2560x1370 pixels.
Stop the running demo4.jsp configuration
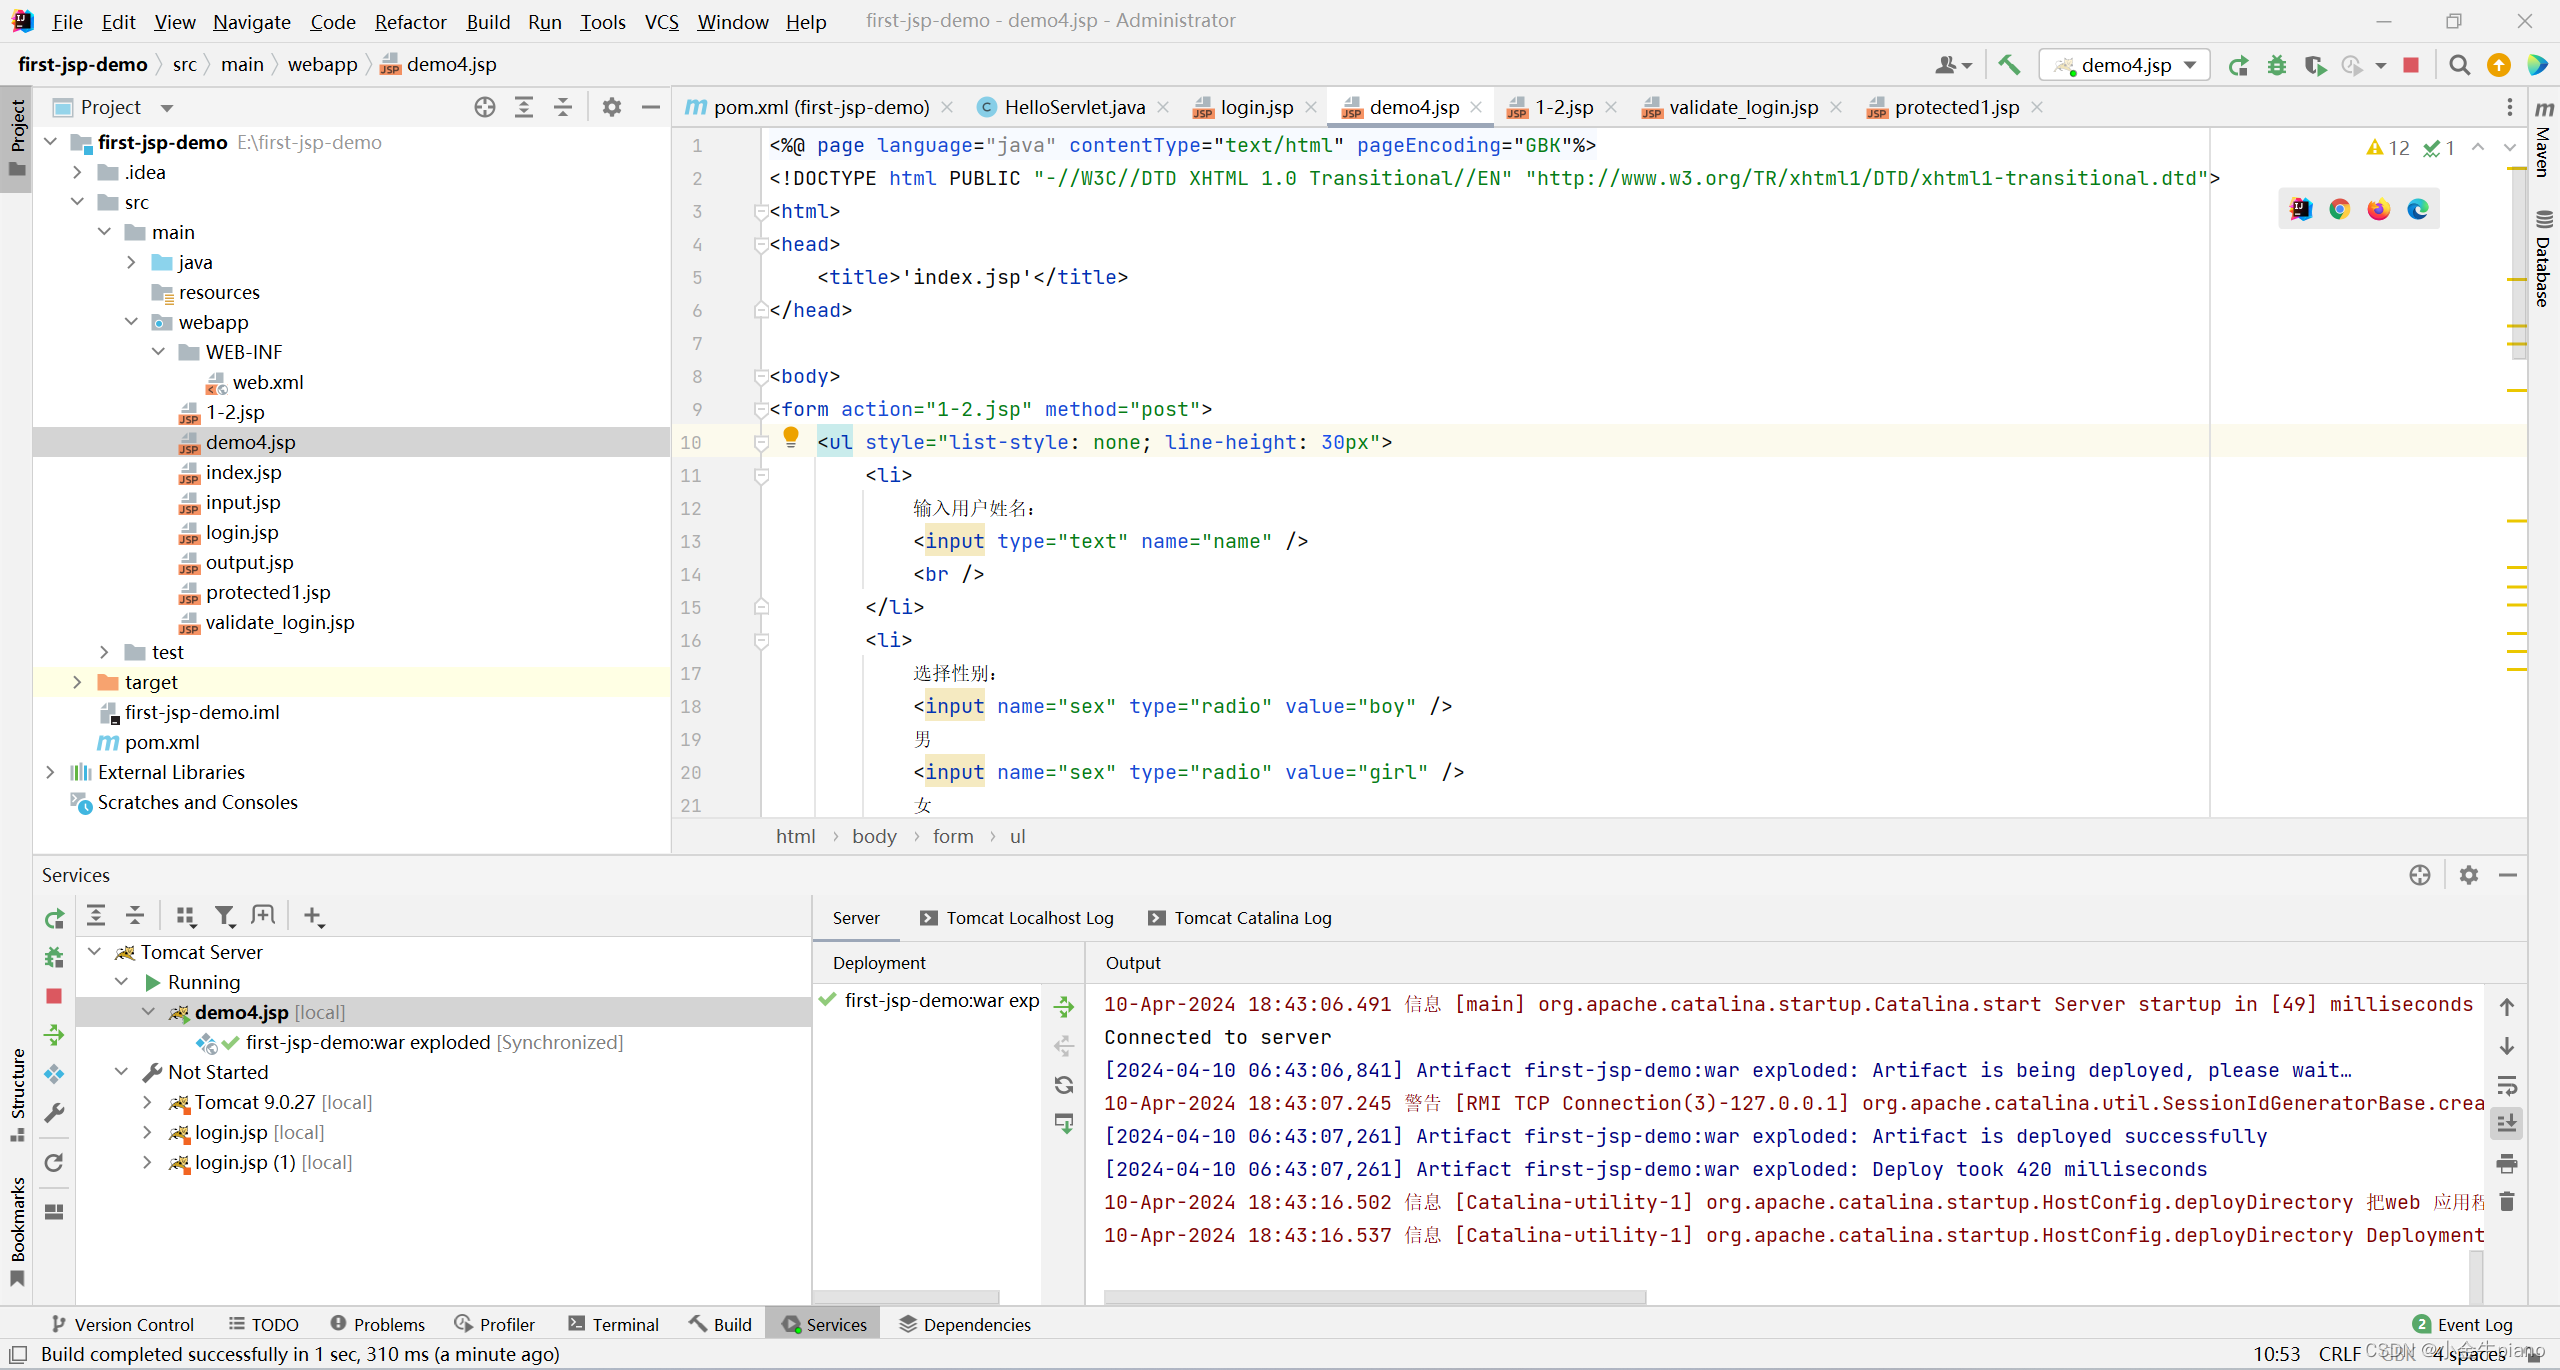2411,65
